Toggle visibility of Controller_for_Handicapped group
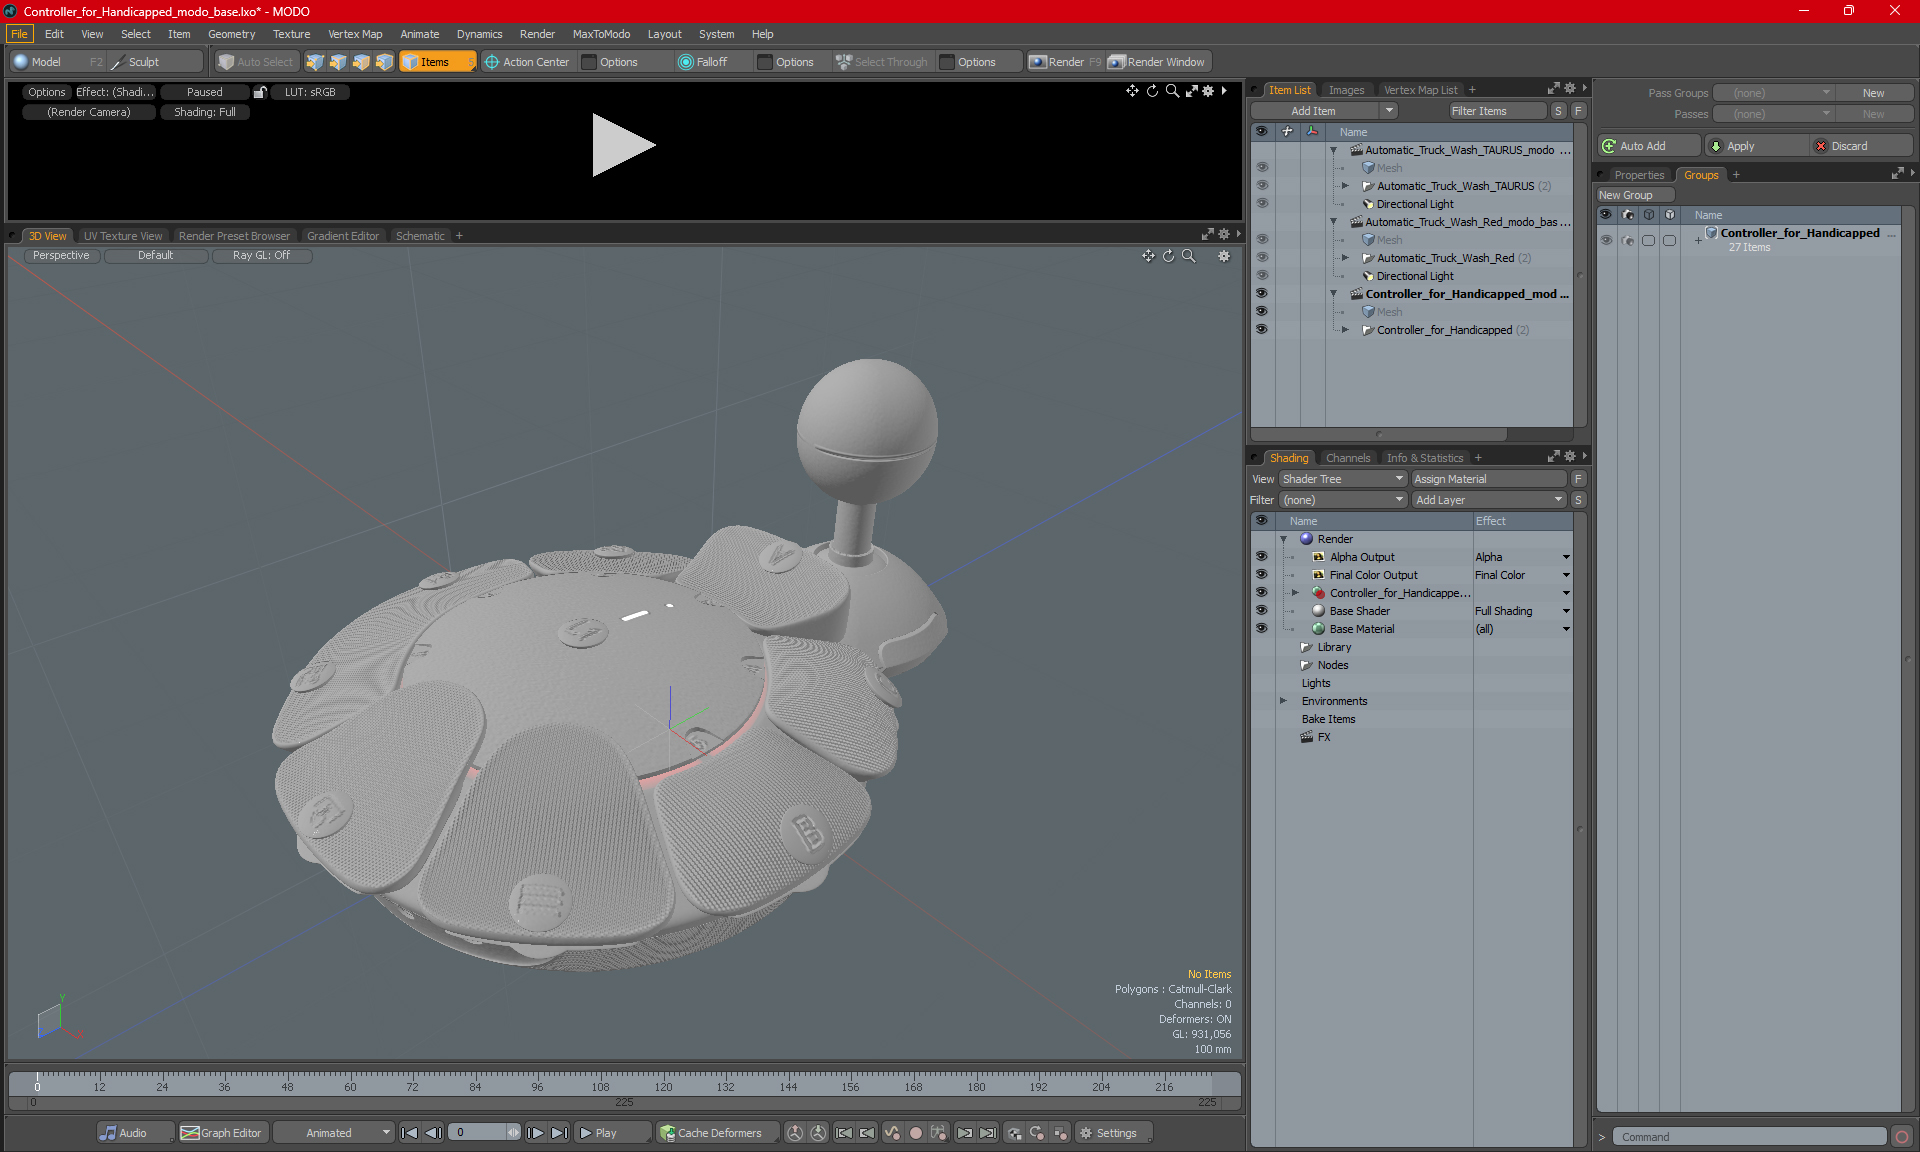The image size is (1920, 1152). tap(1606, 240)
